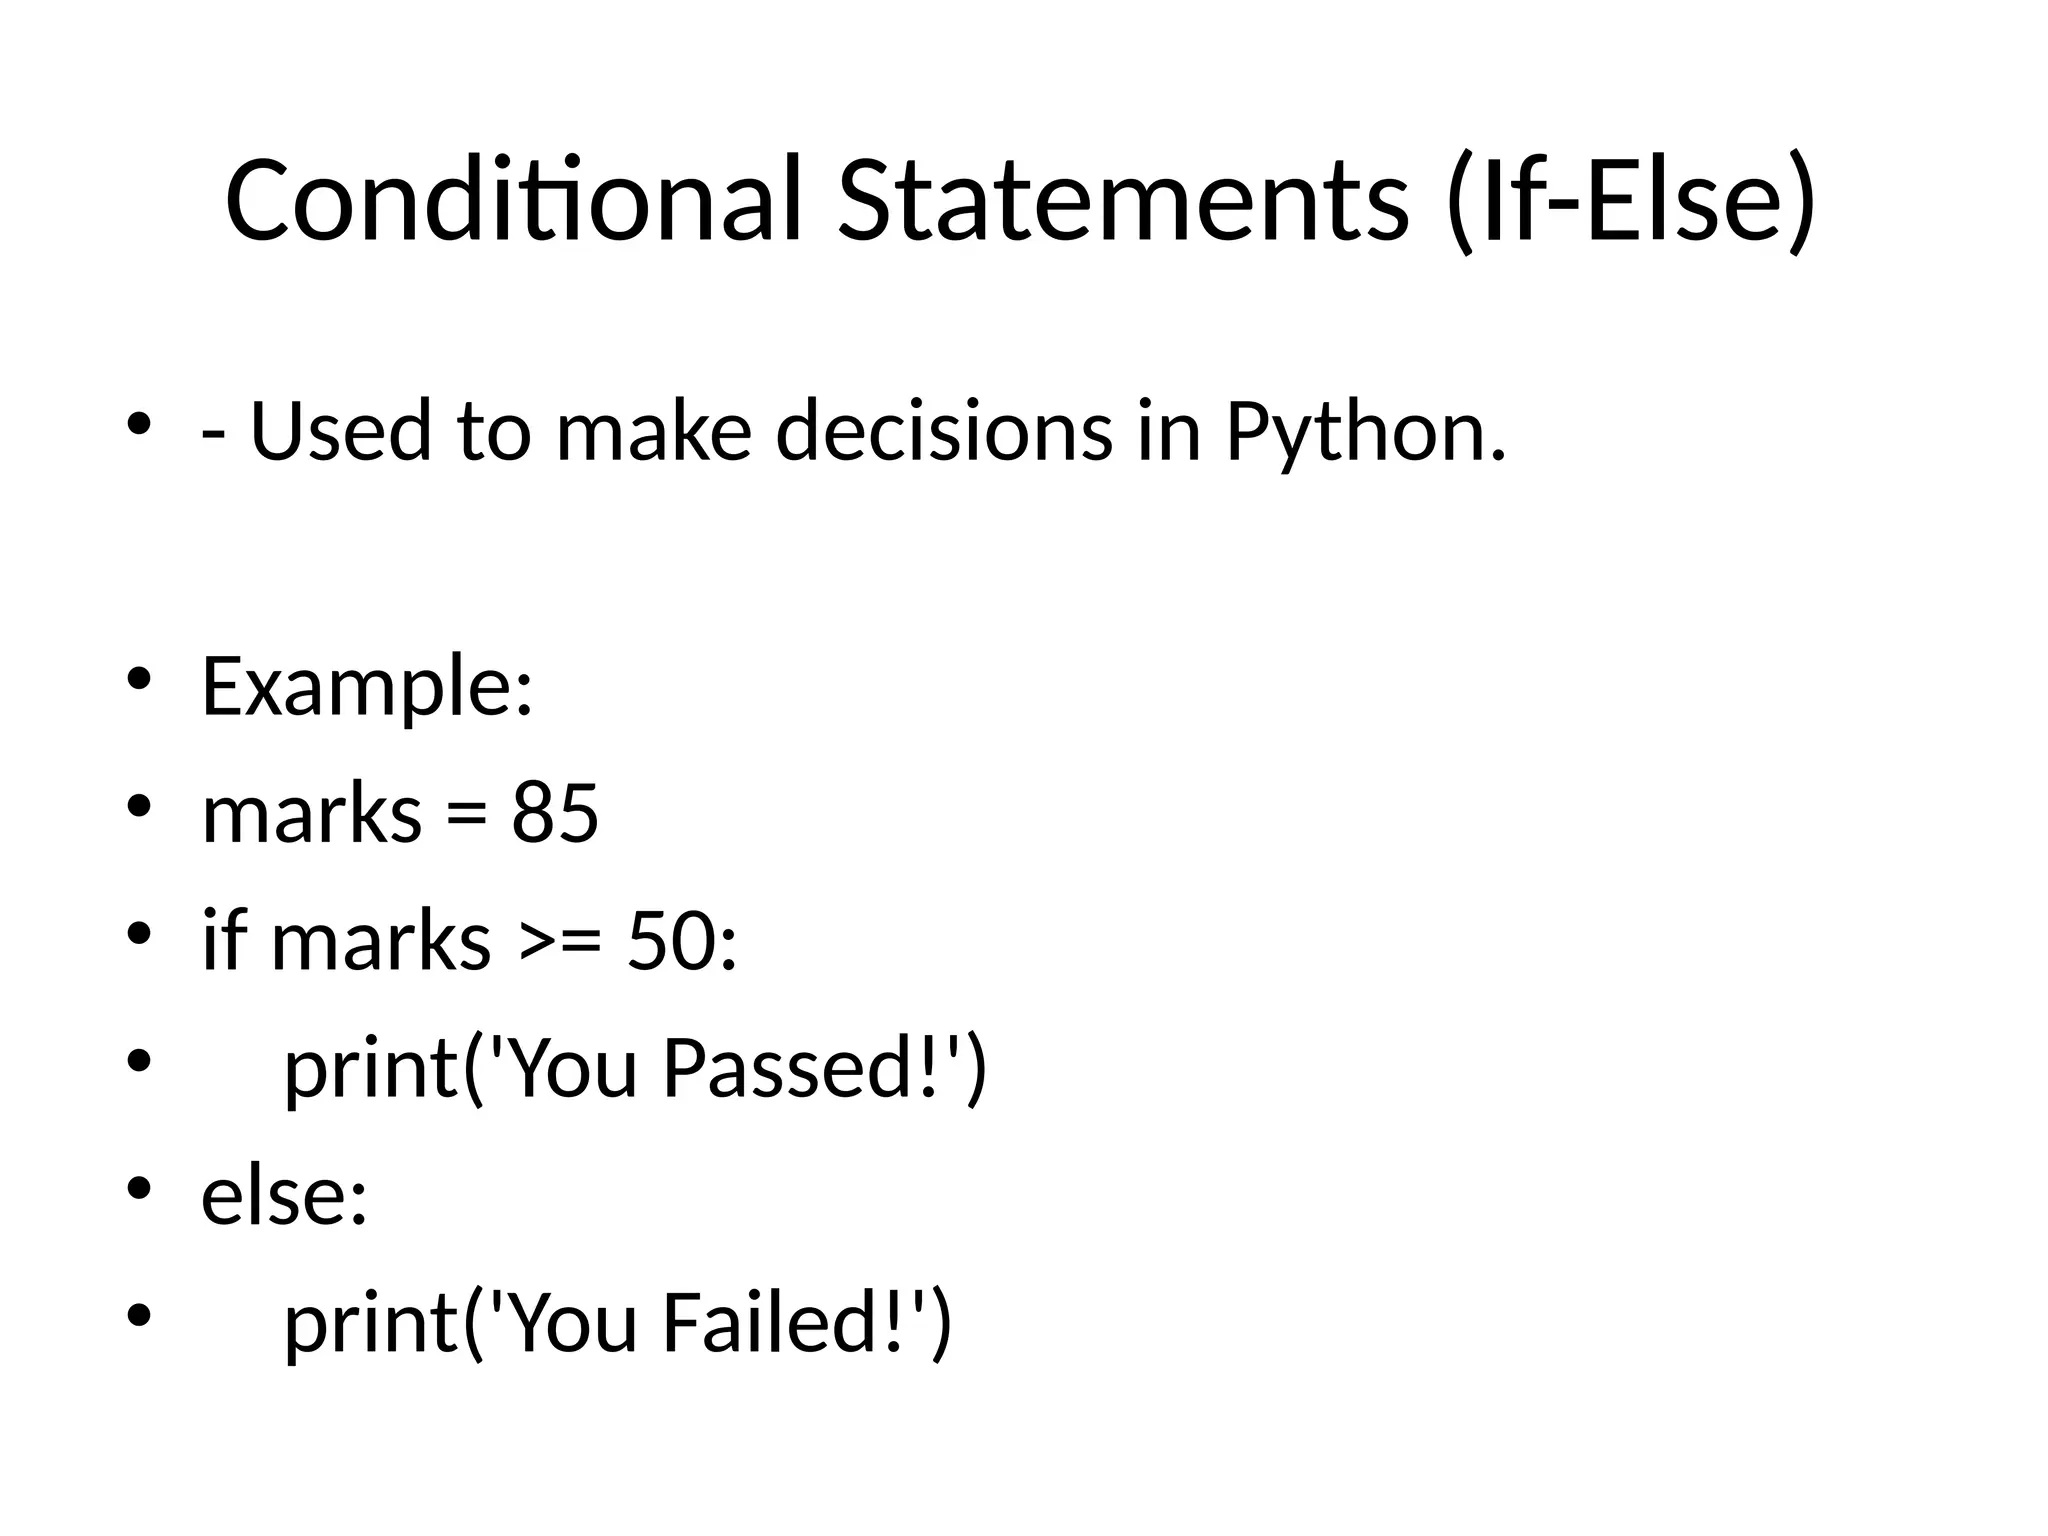
Task: Click "(If-Else)" in the slide title
Action: 1630,200
